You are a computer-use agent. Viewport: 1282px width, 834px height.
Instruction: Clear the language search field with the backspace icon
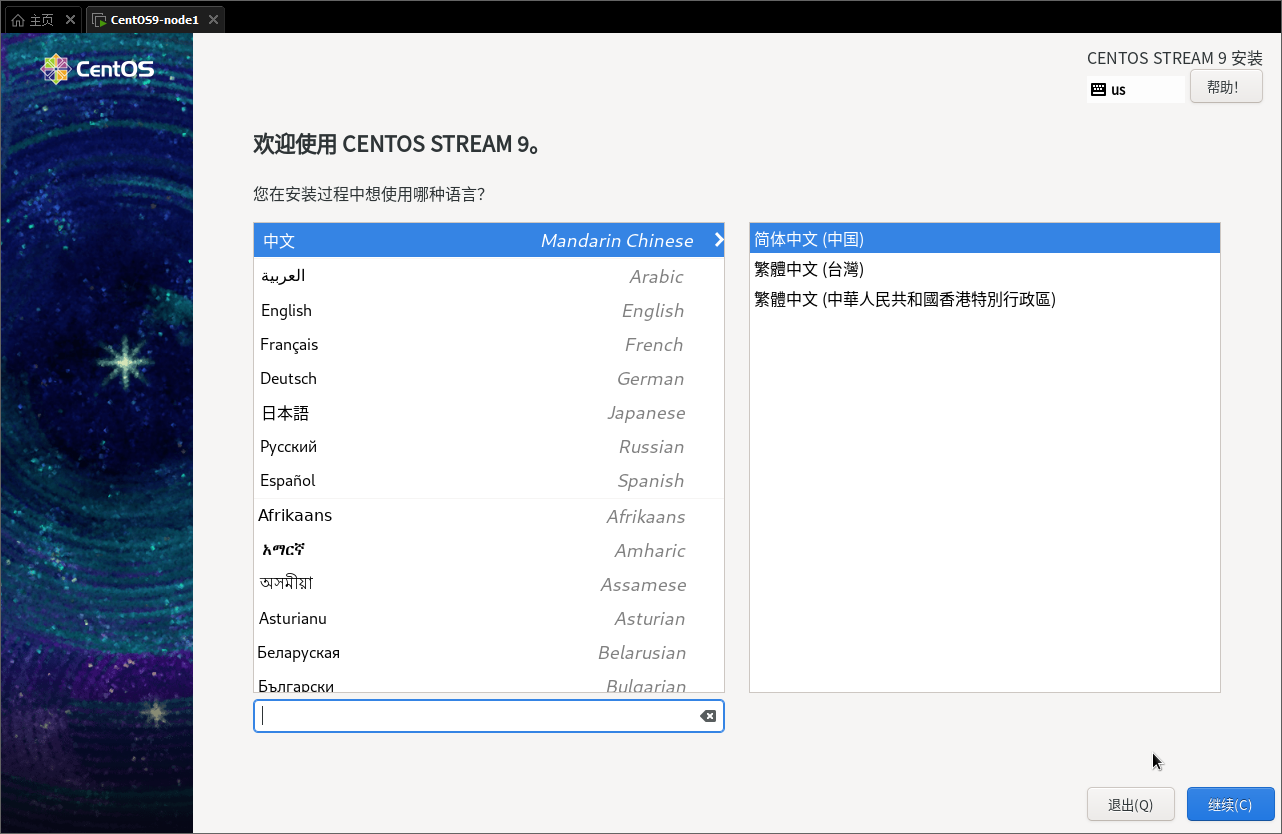[x=708, y=716]
